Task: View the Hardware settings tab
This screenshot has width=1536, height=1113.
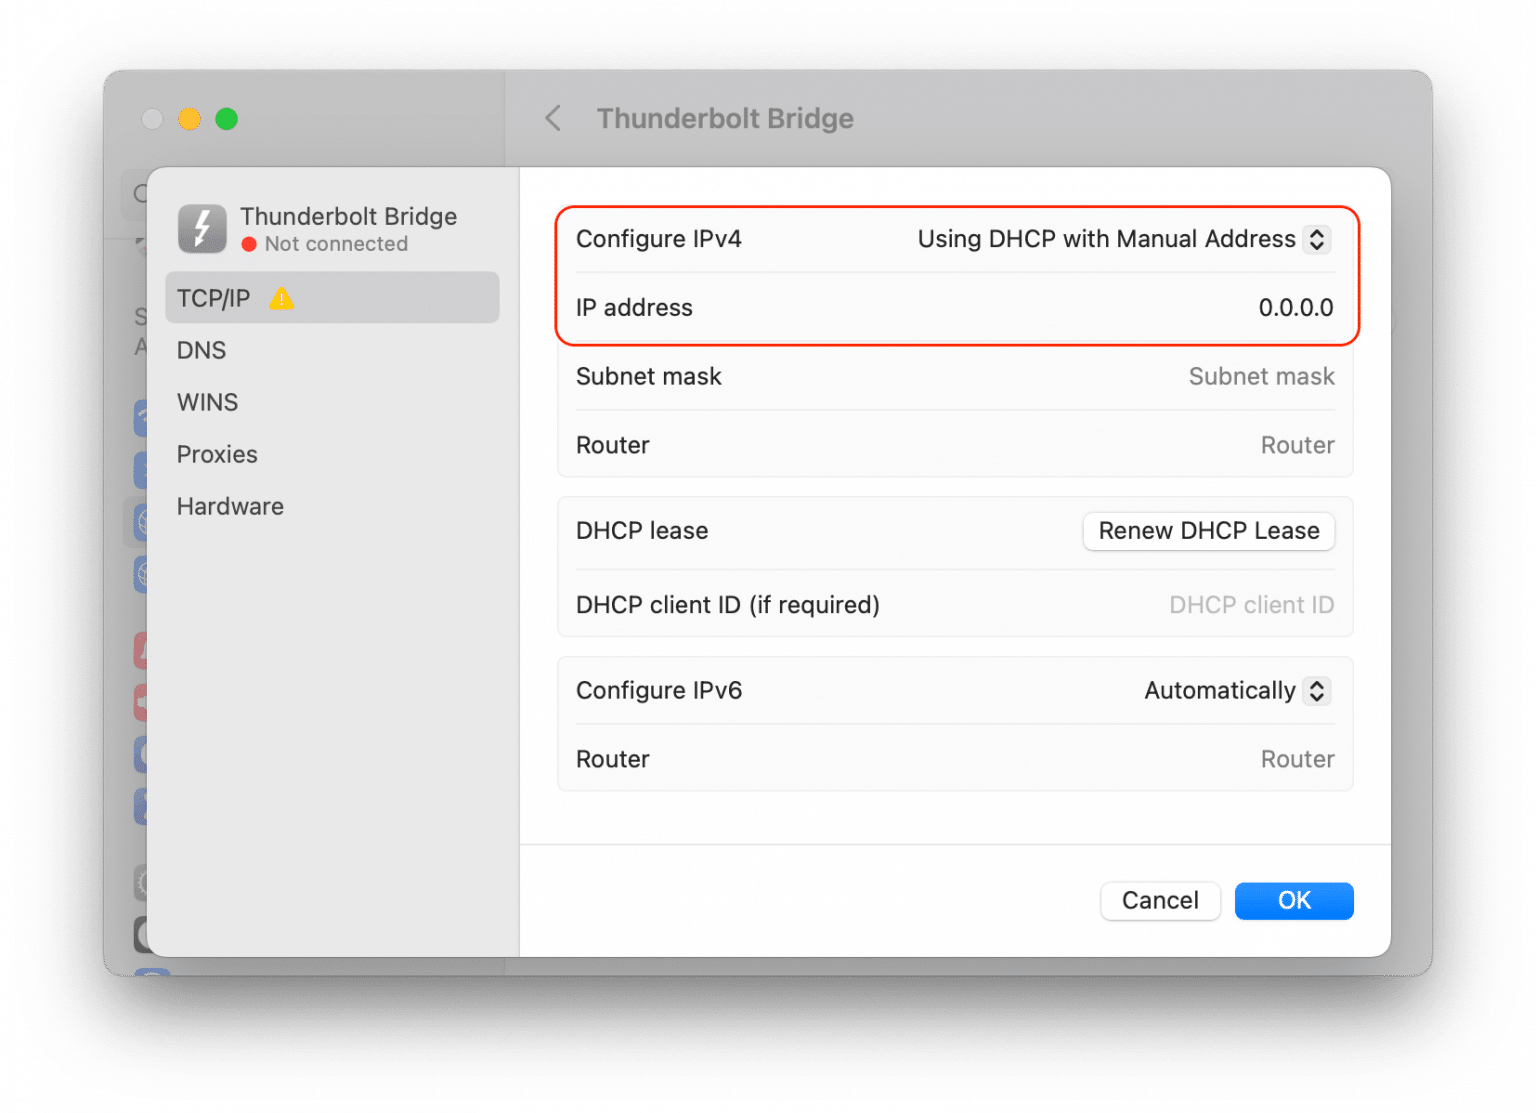Action: (x=230, y=506)
